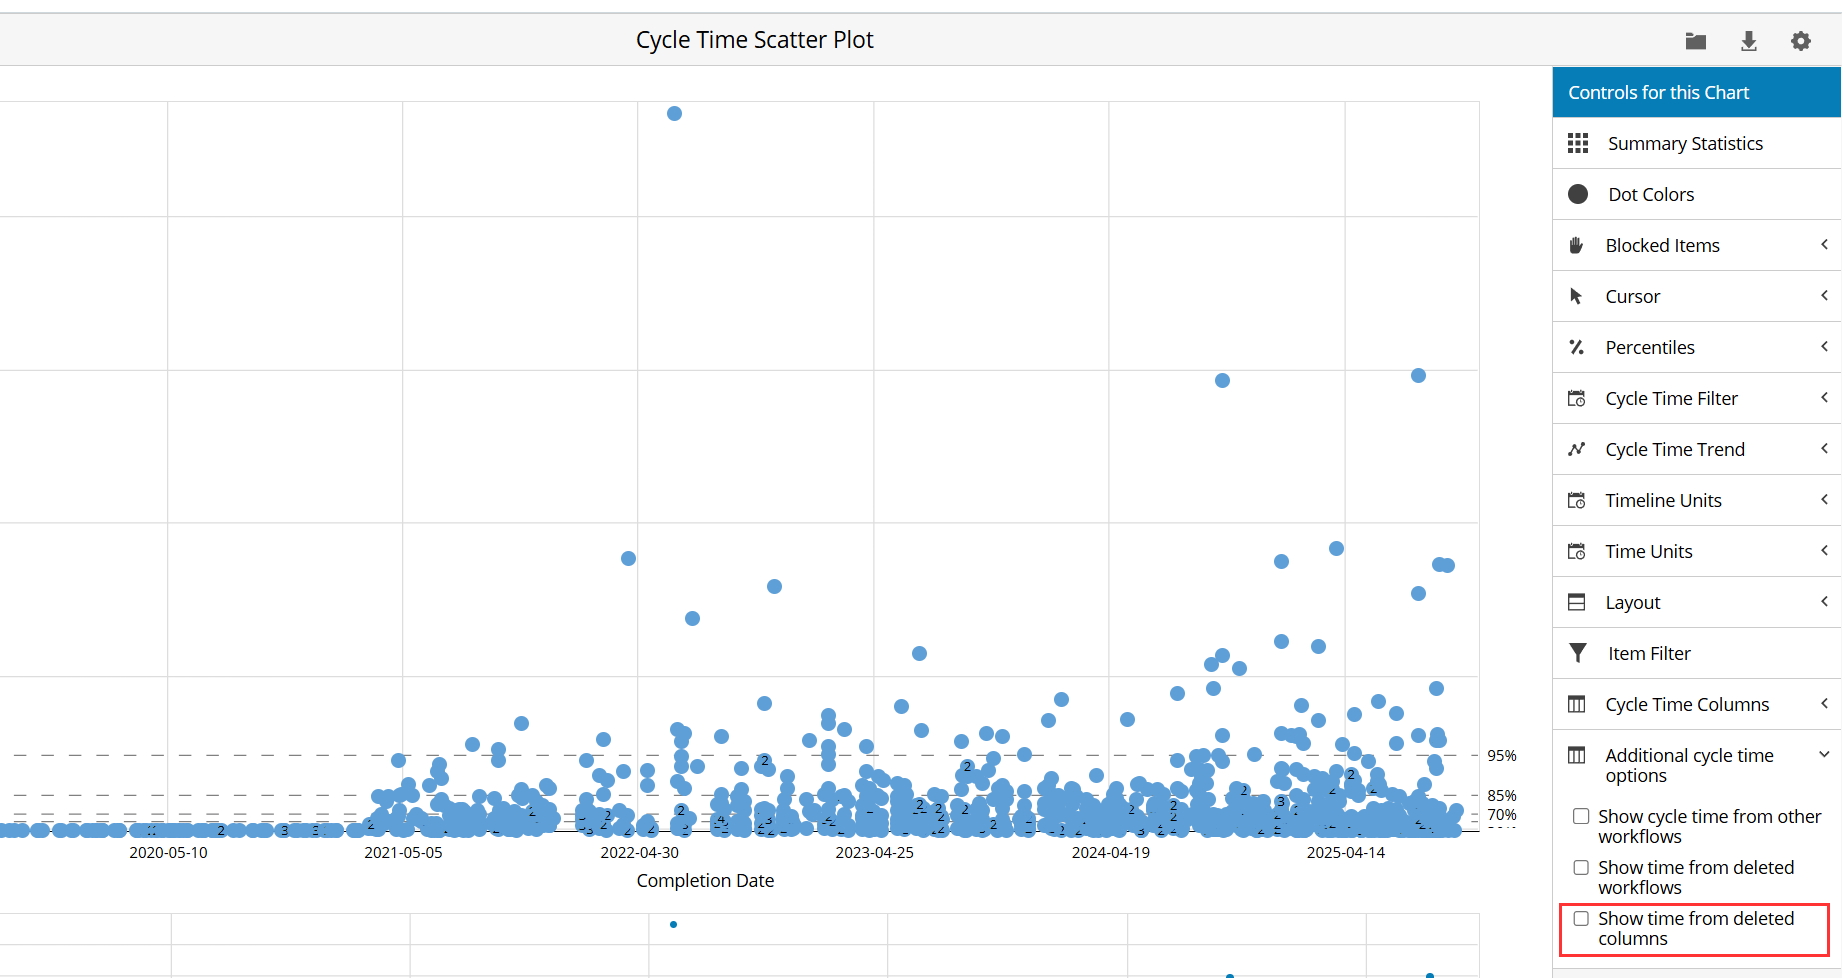Screen dimensions: 1846x978
Task: Collapse Additional cycle time options chevron
Action: coord(1824,755)
